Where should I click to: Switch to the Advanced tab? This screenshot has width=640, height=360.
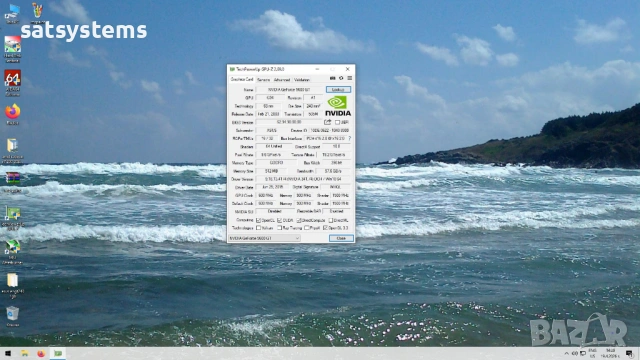pyautogui.click(x=282, y=80)
